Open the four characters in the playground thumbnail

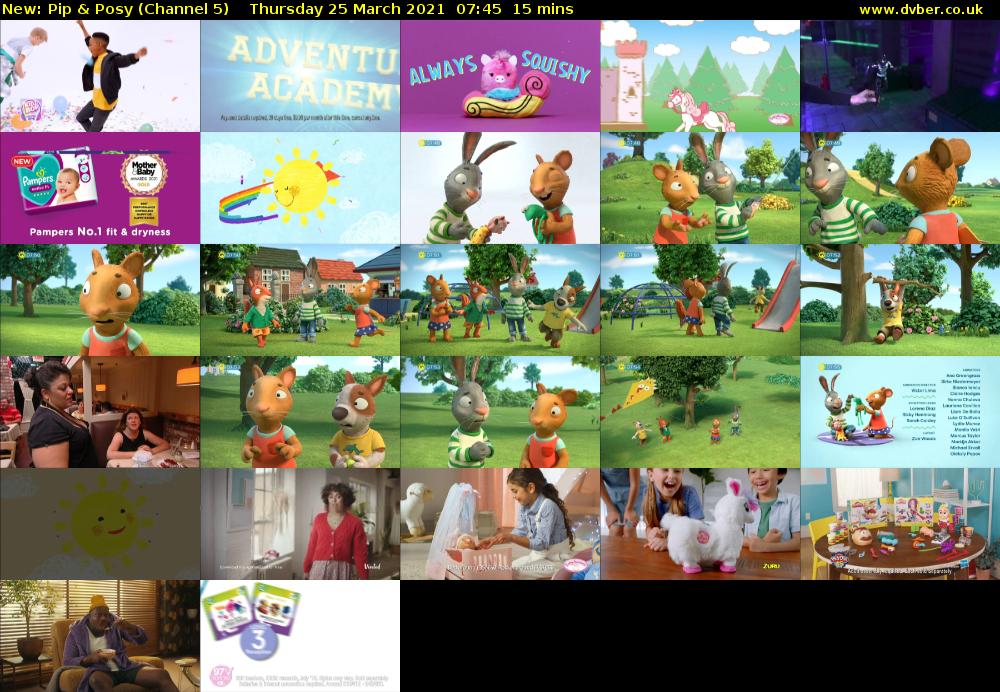tap(500, 300)
